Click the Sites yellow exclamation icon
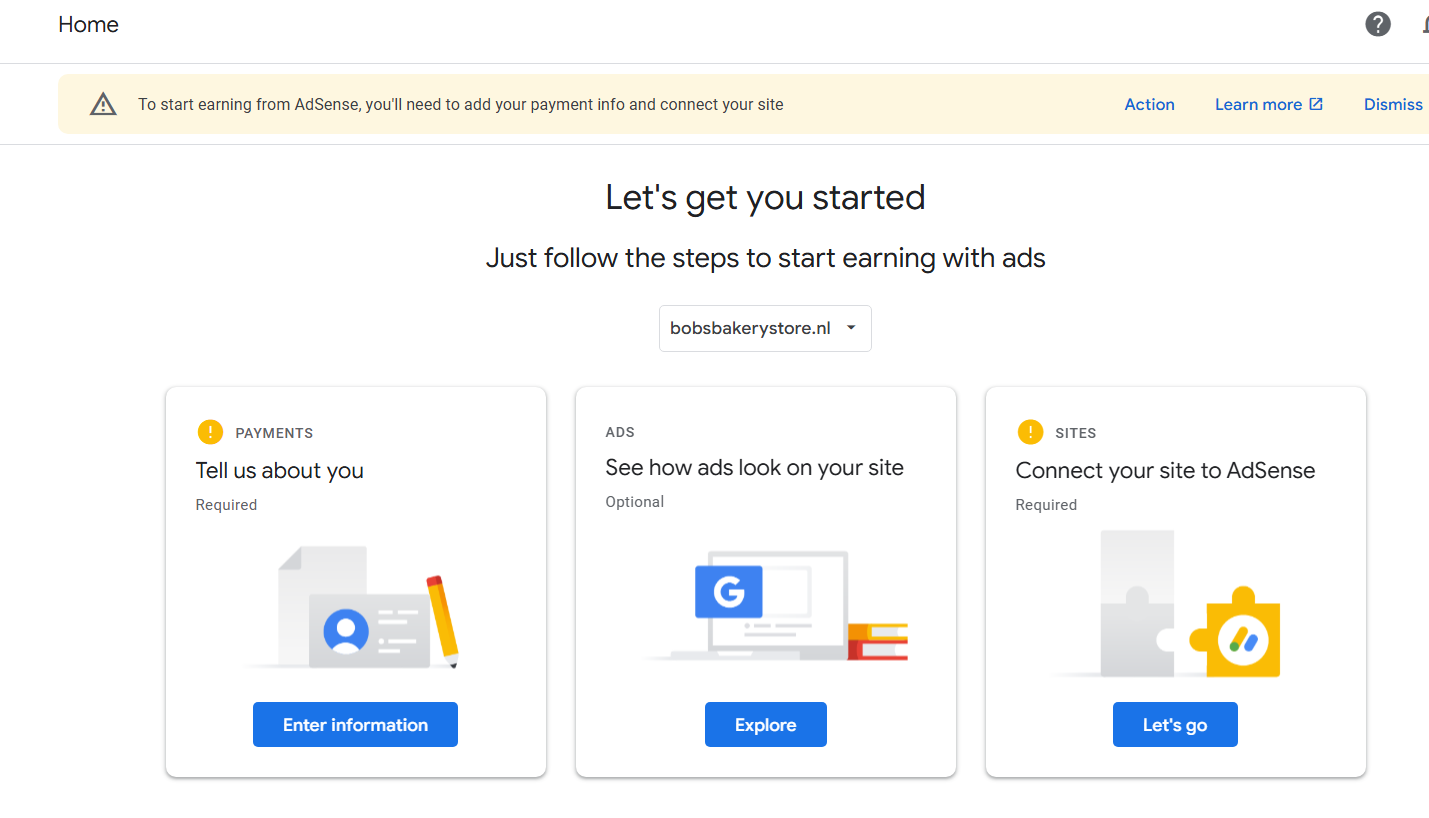Screen dimensions: 1429x818 pyautogui.click(x=1030, y=433)
